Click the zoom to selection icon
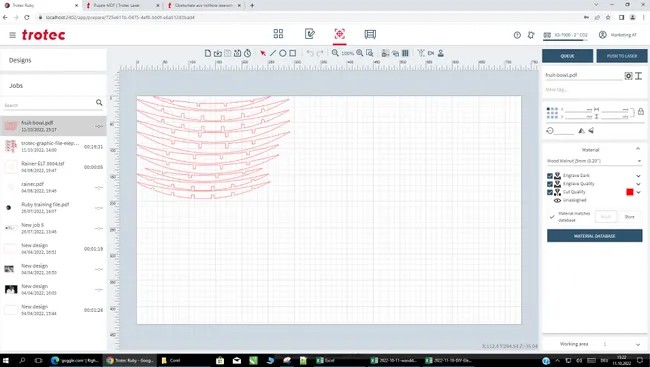Viewport: 650px width, 367px height. coord(370,53)
